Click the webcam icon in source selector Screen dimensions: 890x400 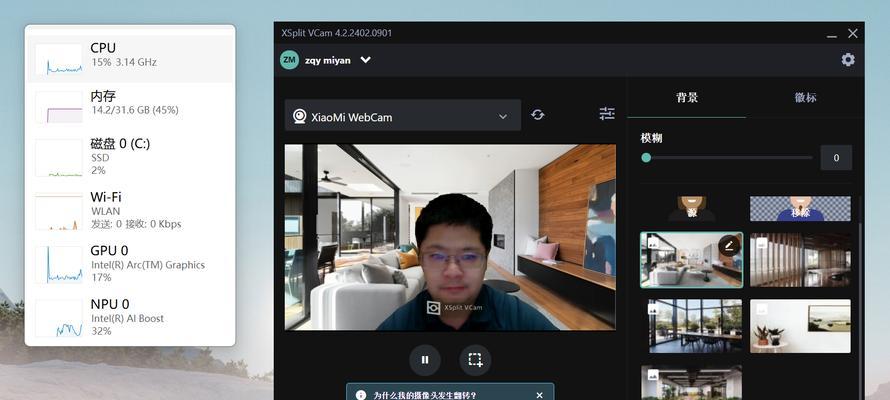point(300,116)
